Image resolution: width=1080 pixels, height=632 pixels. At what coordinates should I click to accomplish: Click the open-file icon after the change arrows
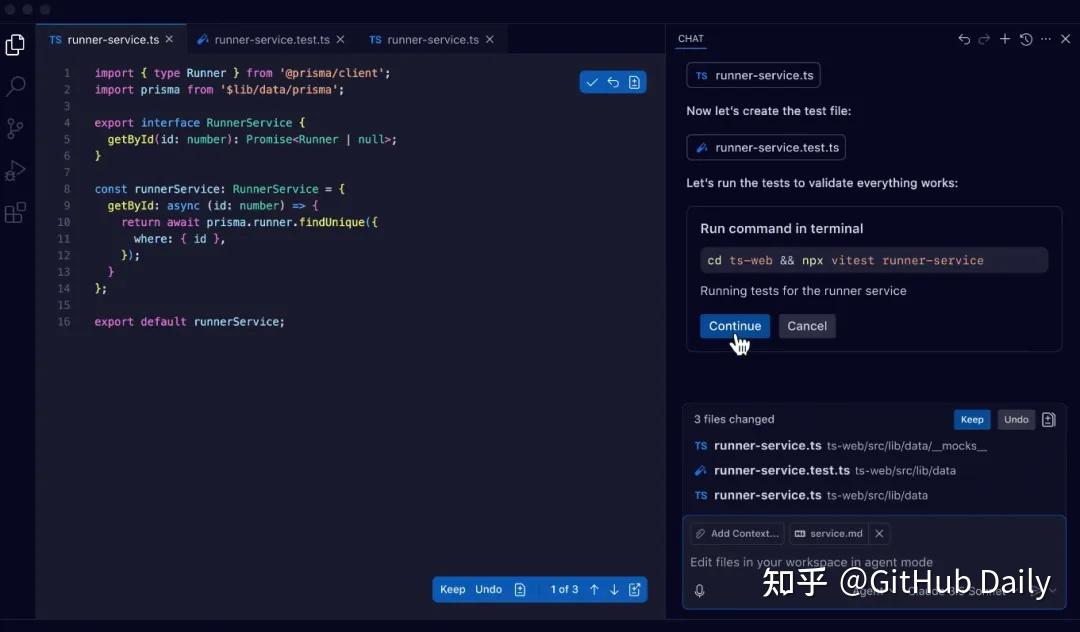click(x=634, y=589)
